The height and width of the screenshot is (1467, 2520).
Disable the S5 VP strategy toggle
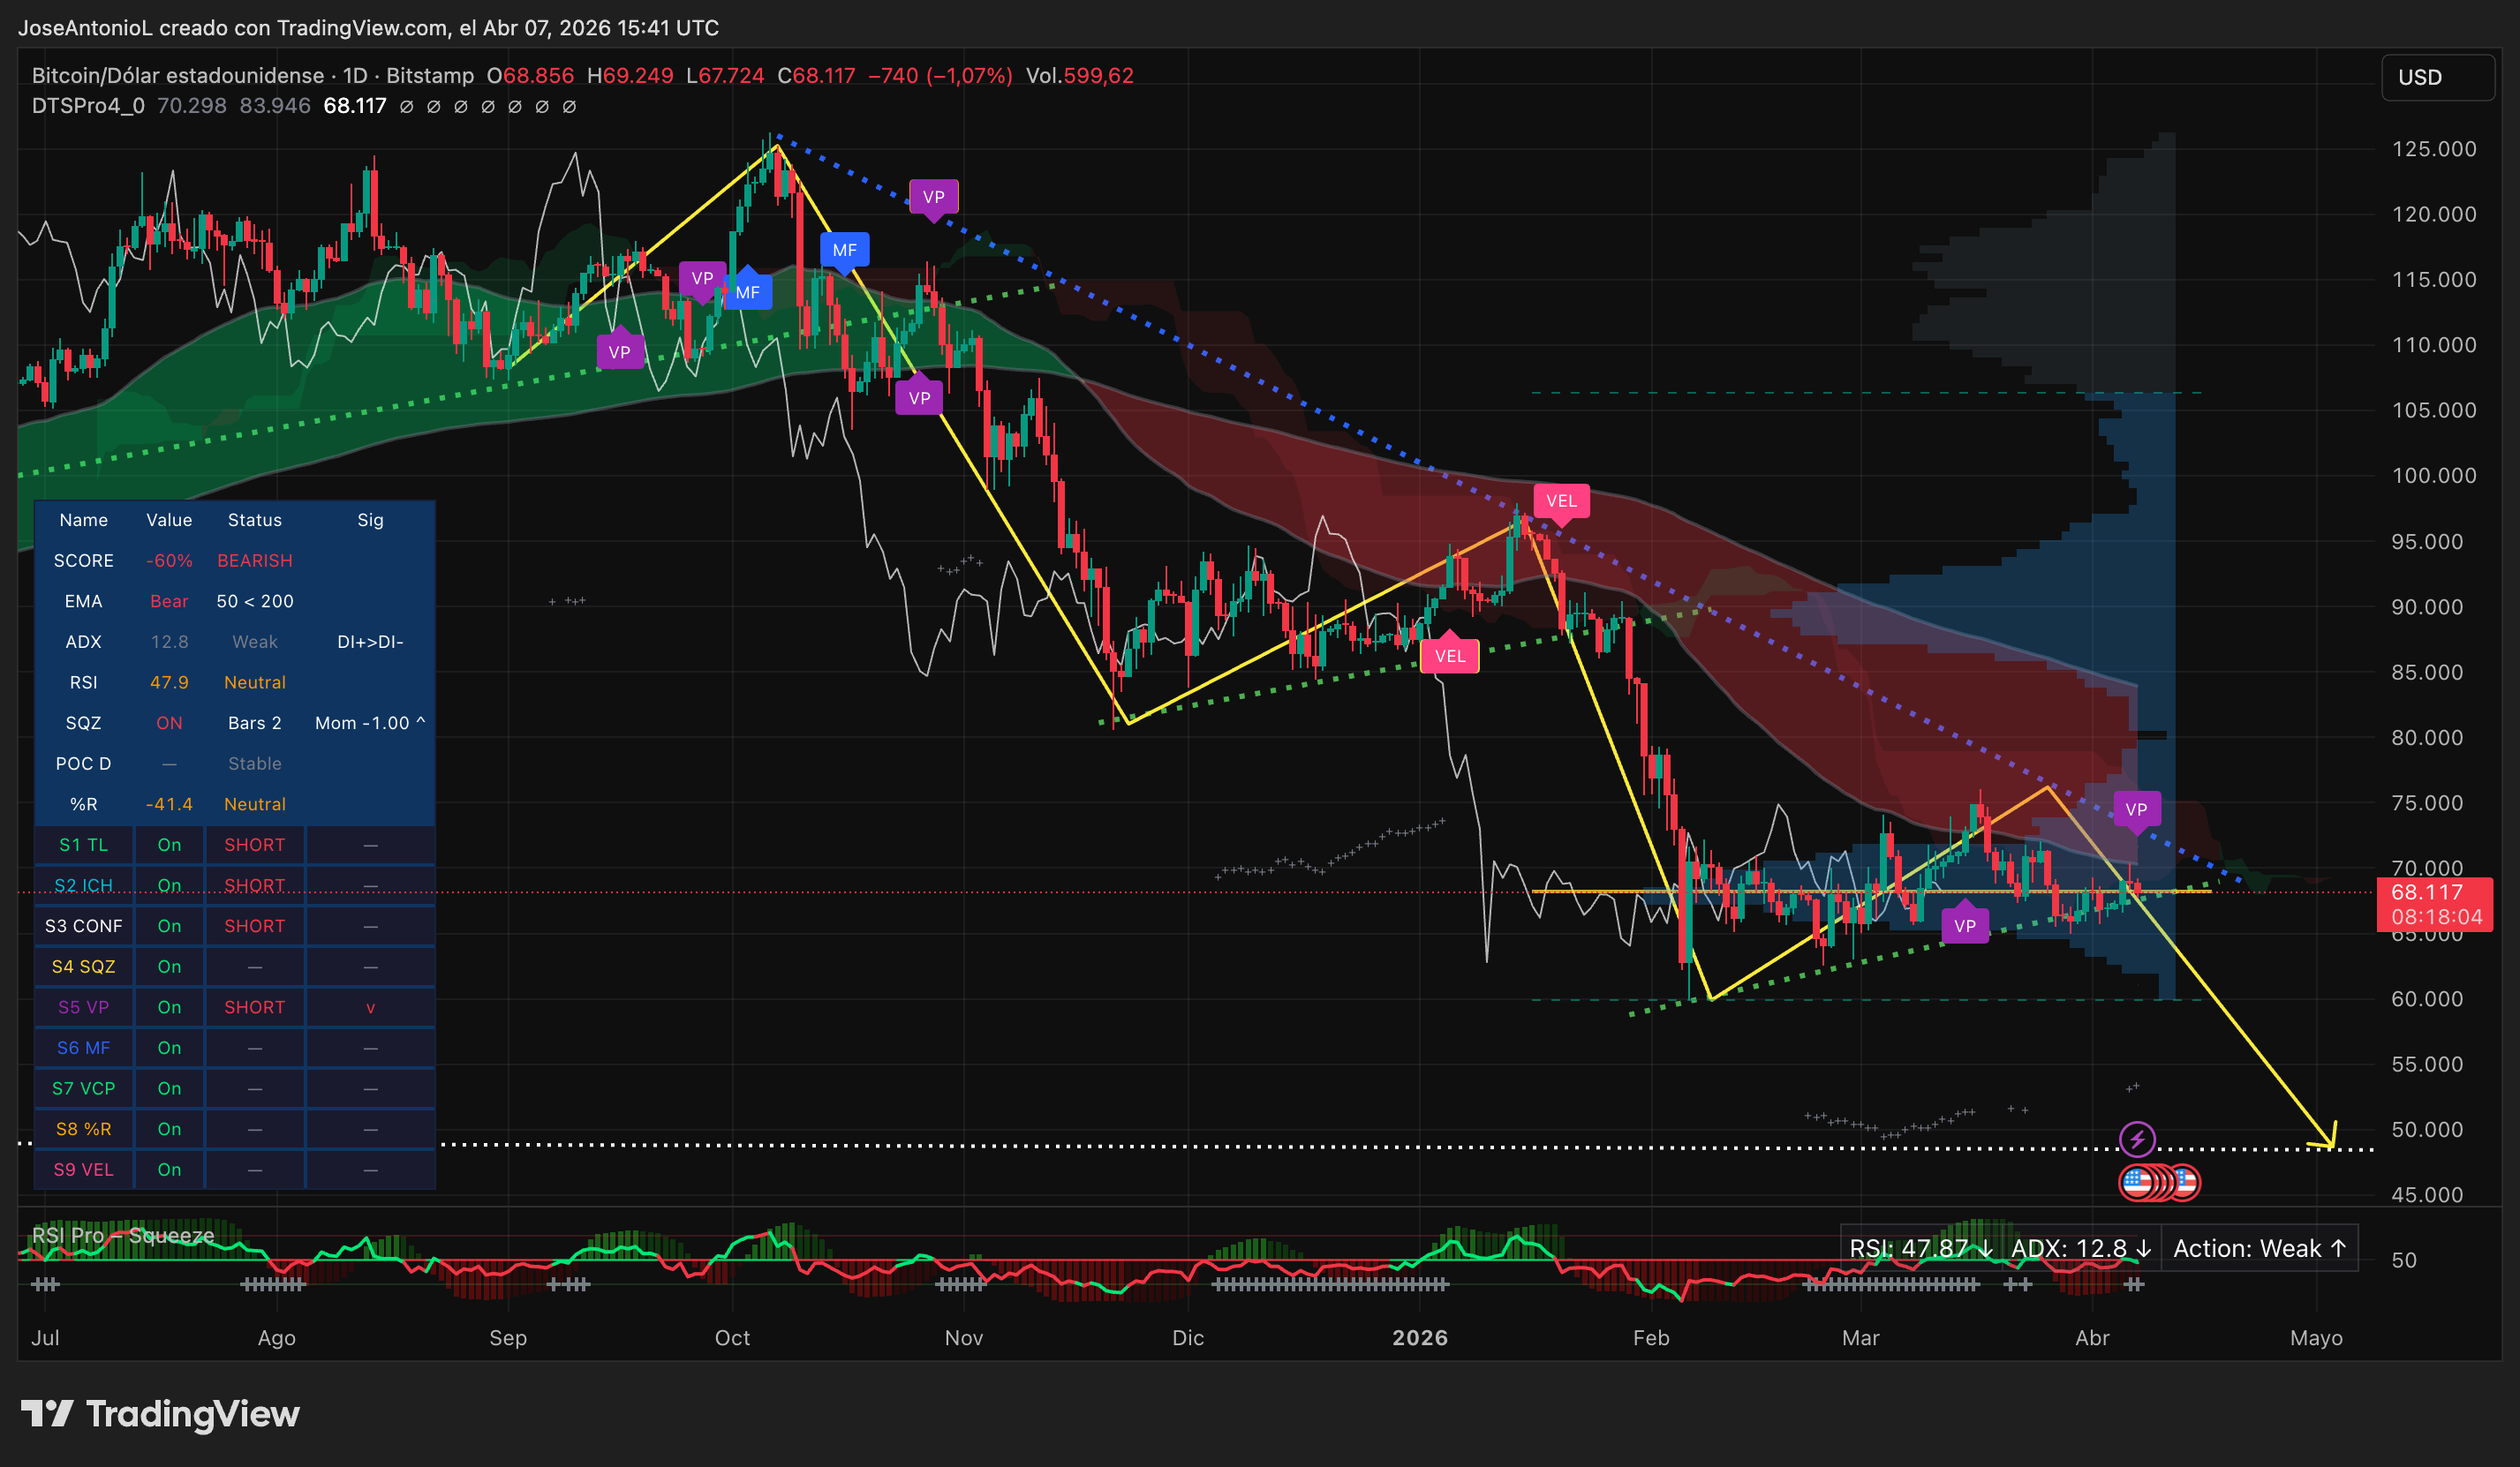point(169,1007)
